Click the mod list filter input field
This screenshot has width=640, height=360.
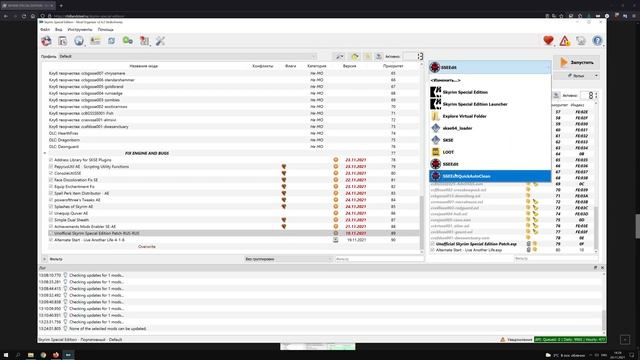click(379, 259)
